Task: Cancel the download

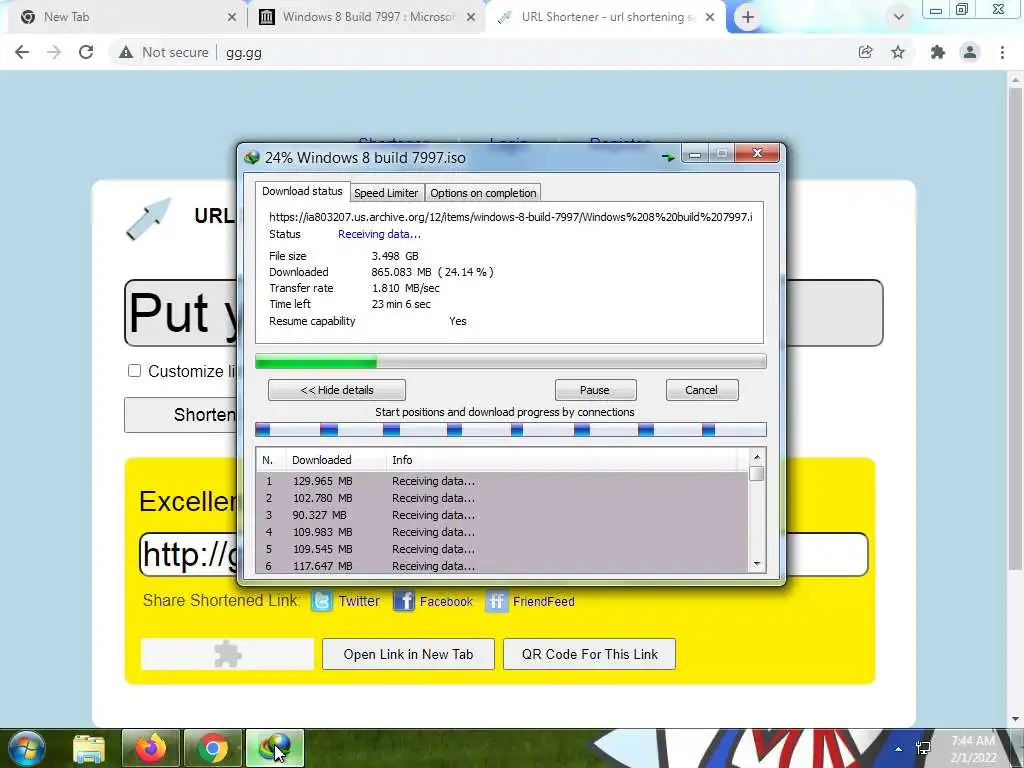Action: point(701,390)
